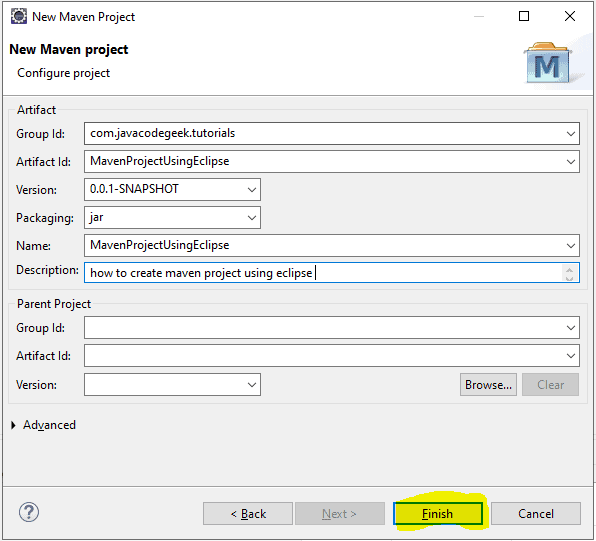This screenshot has width=596, height=541.
Task: Click the 'New Maven project' heading
Action: point(69,49)
